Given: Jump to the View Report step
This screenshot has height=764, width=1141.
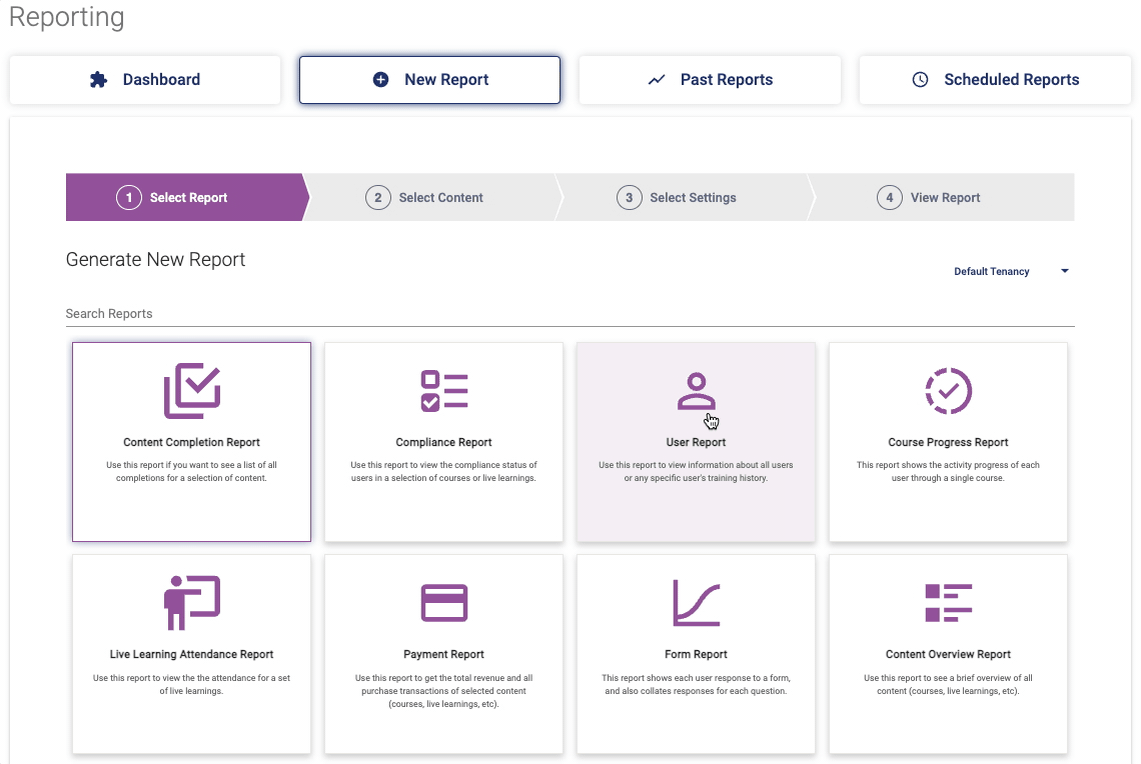Looking at the screenshot, I should [941, 197].
